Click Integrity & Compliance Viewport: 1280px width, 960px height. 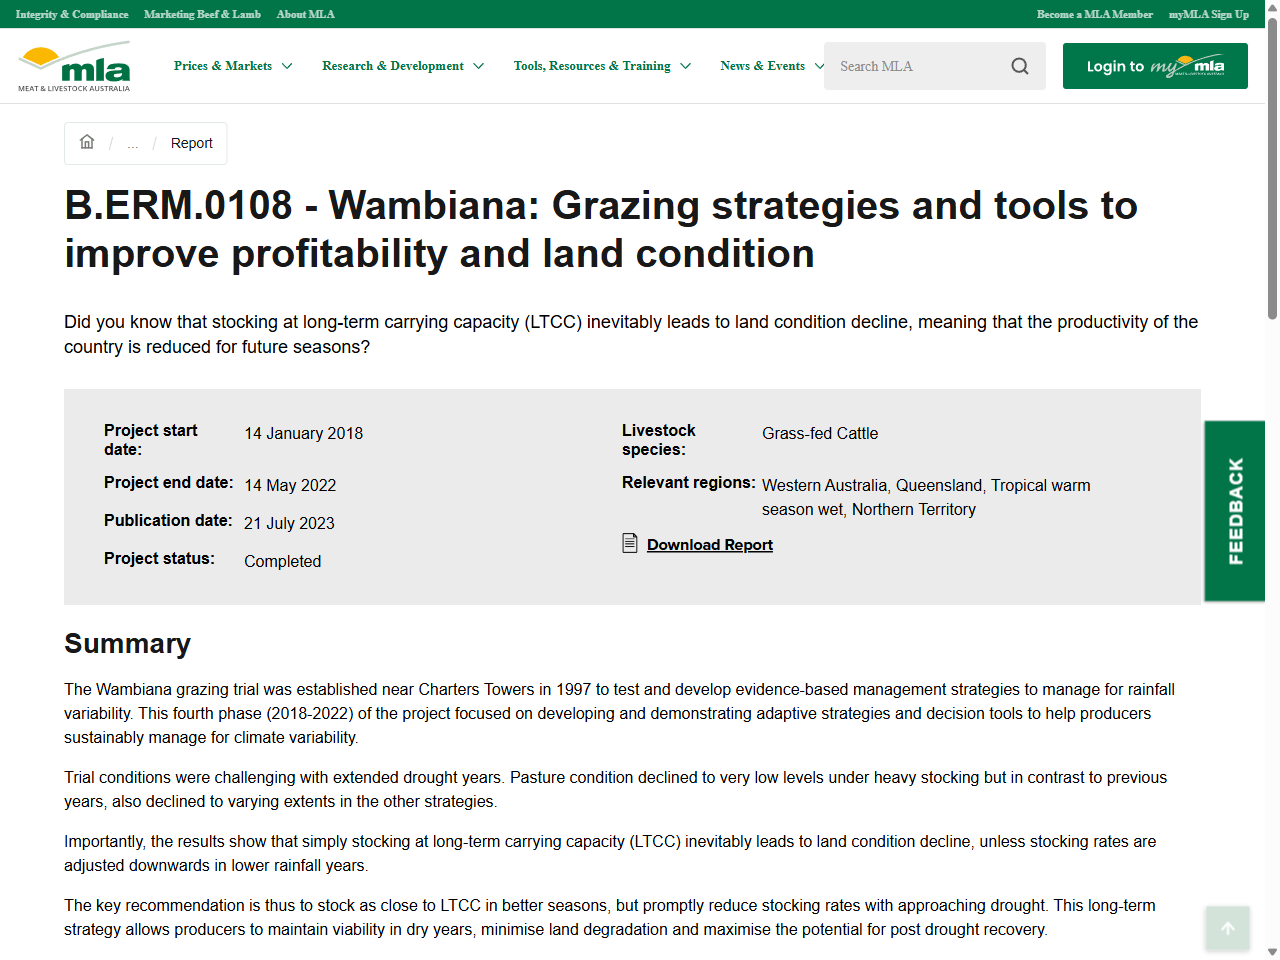[x=71, y=14]
